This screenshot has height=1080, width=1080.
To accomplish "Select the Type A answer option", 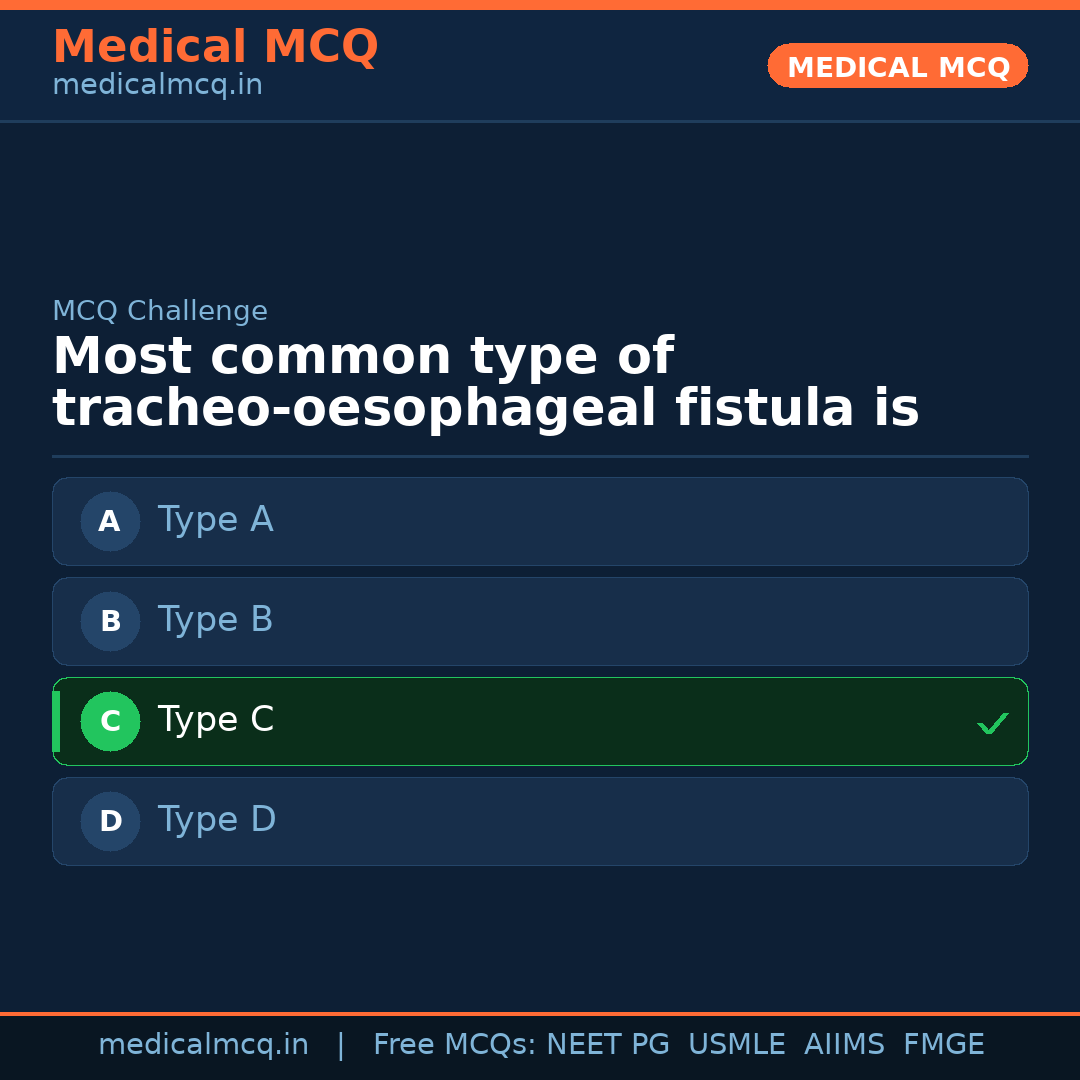I will coord(540,521).
